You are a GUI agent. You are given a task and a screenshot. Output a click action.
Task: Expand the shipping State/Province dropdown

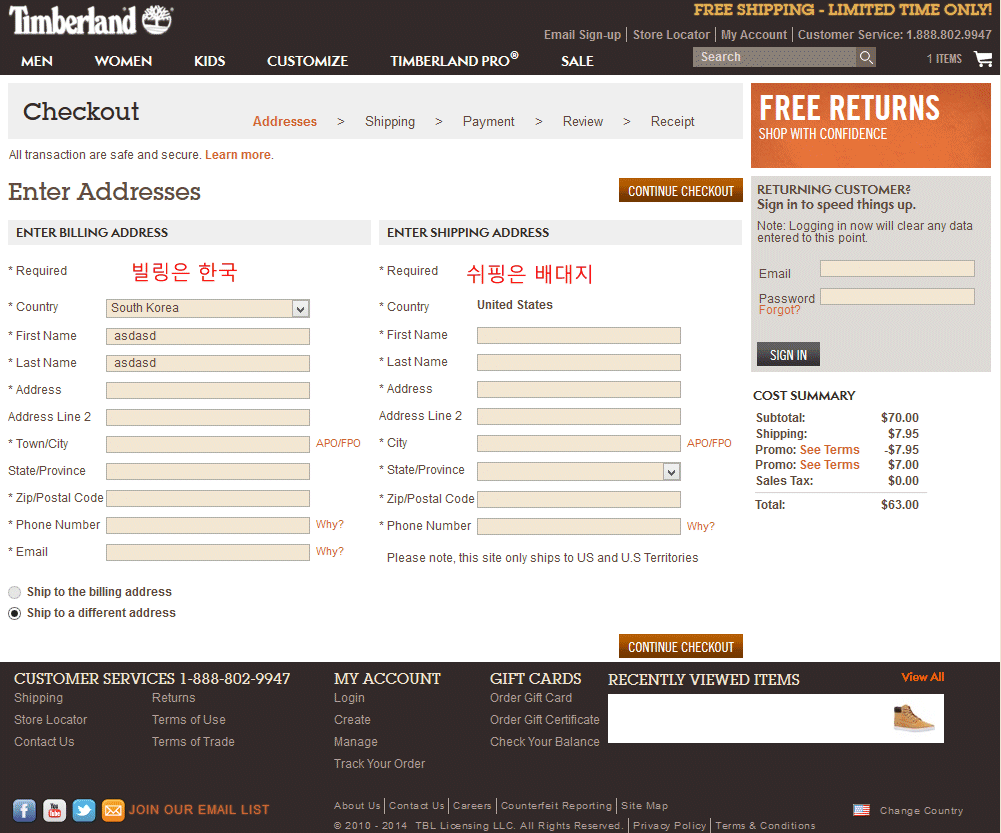click(578, 471)
